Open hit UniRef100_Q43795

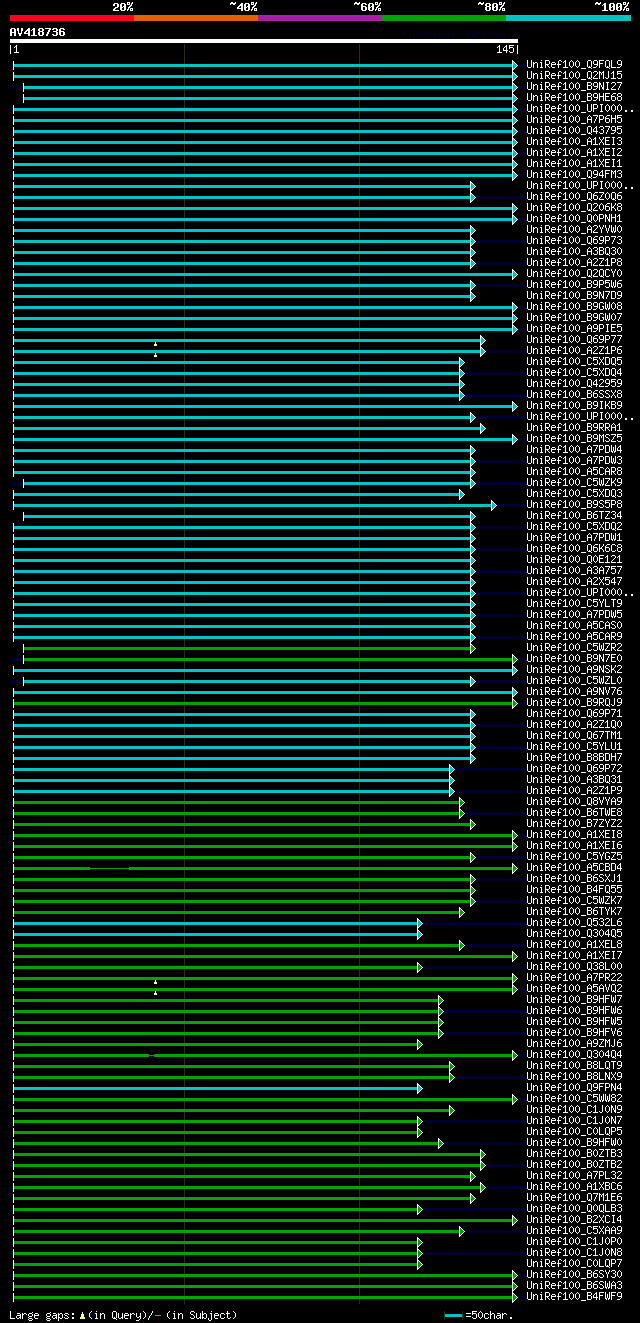pos(574,130)
